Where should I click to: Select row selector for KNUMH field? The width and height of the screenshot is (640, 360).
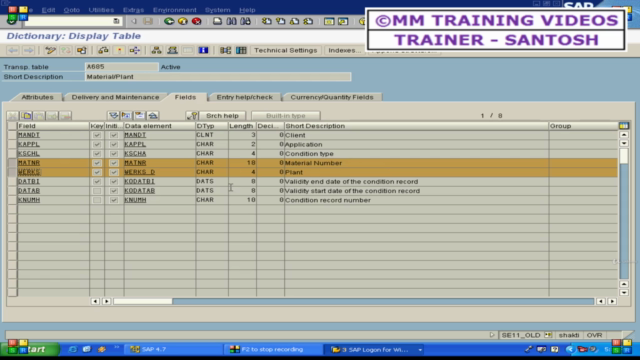click(x=12, y=200)
